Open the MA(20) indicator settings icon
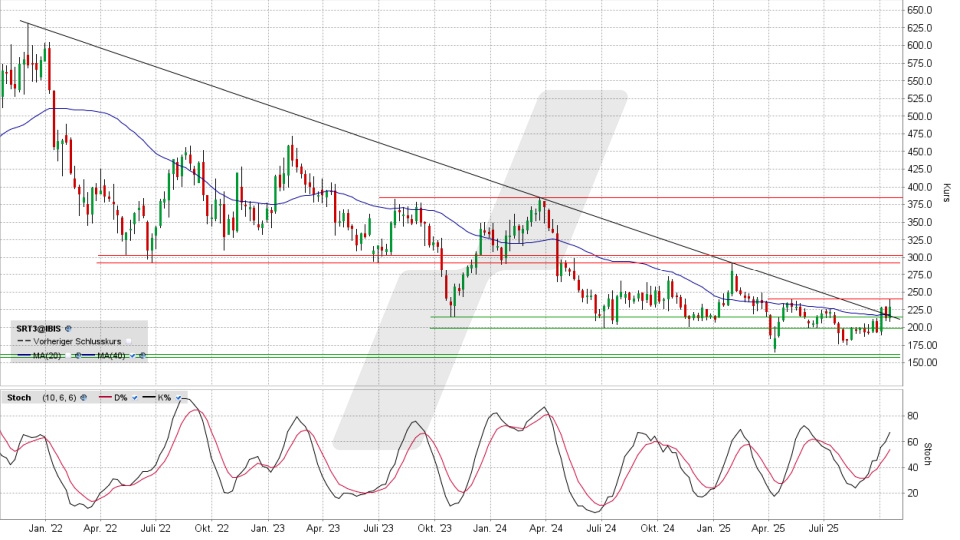Screen dimensions: 960x540 coord(78,355)
